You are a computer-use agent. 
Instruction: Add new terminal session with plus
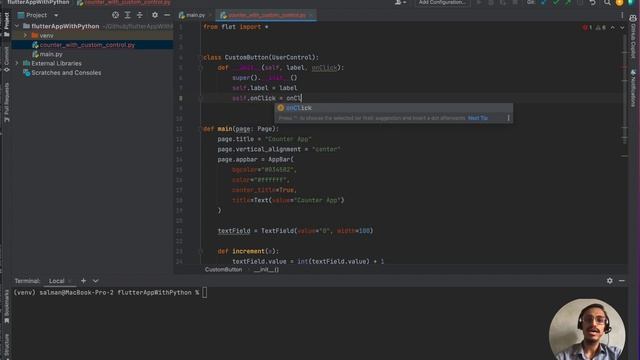(x=83, y=280)
